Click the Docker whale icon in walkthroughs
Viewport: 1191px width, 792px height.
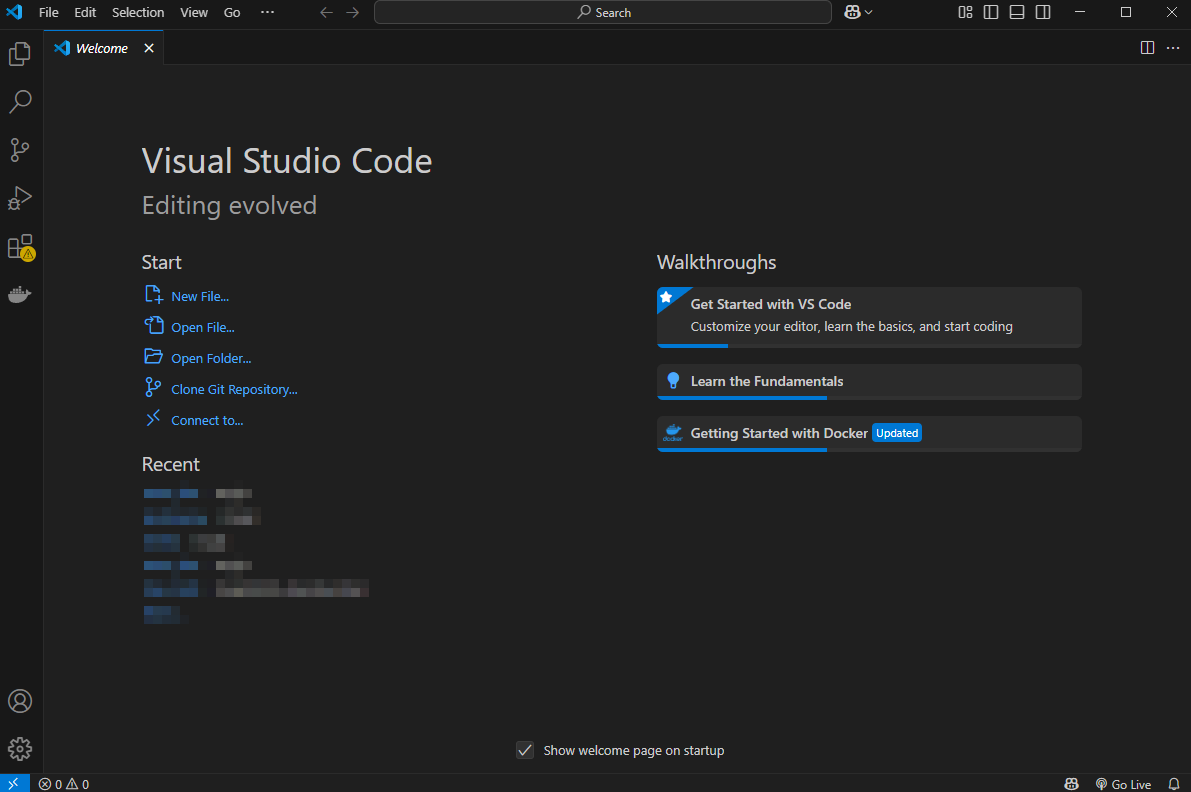(673, 433)
